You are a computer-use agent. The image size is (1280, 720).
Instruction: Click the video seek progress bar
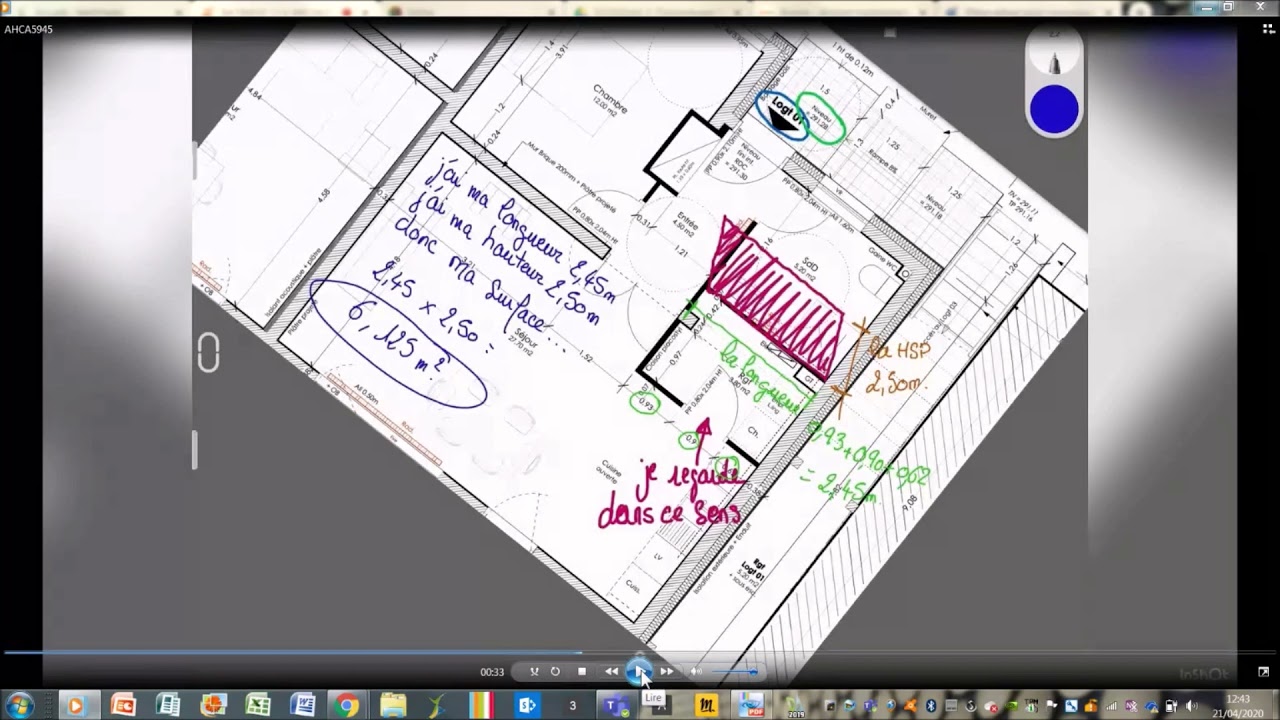click(x=640, y=653)
